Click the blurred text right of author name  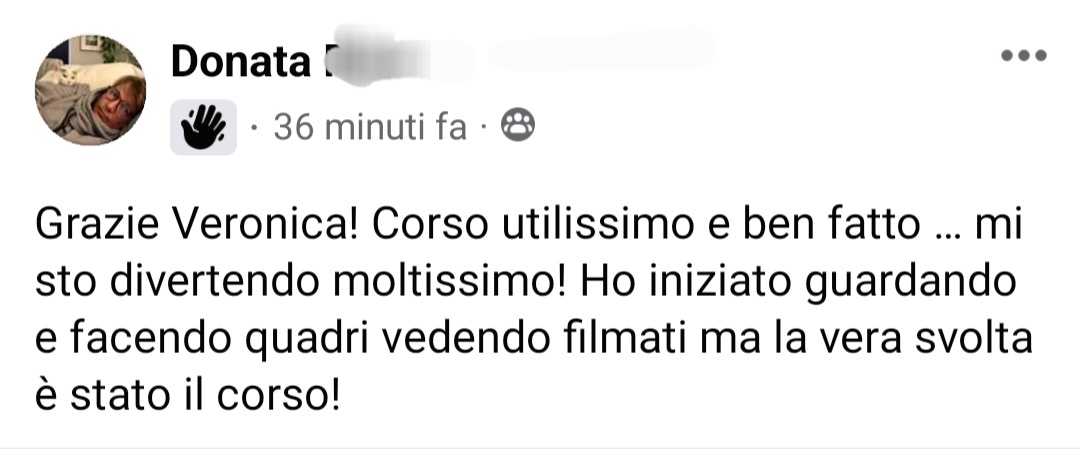tap(601, 50)
